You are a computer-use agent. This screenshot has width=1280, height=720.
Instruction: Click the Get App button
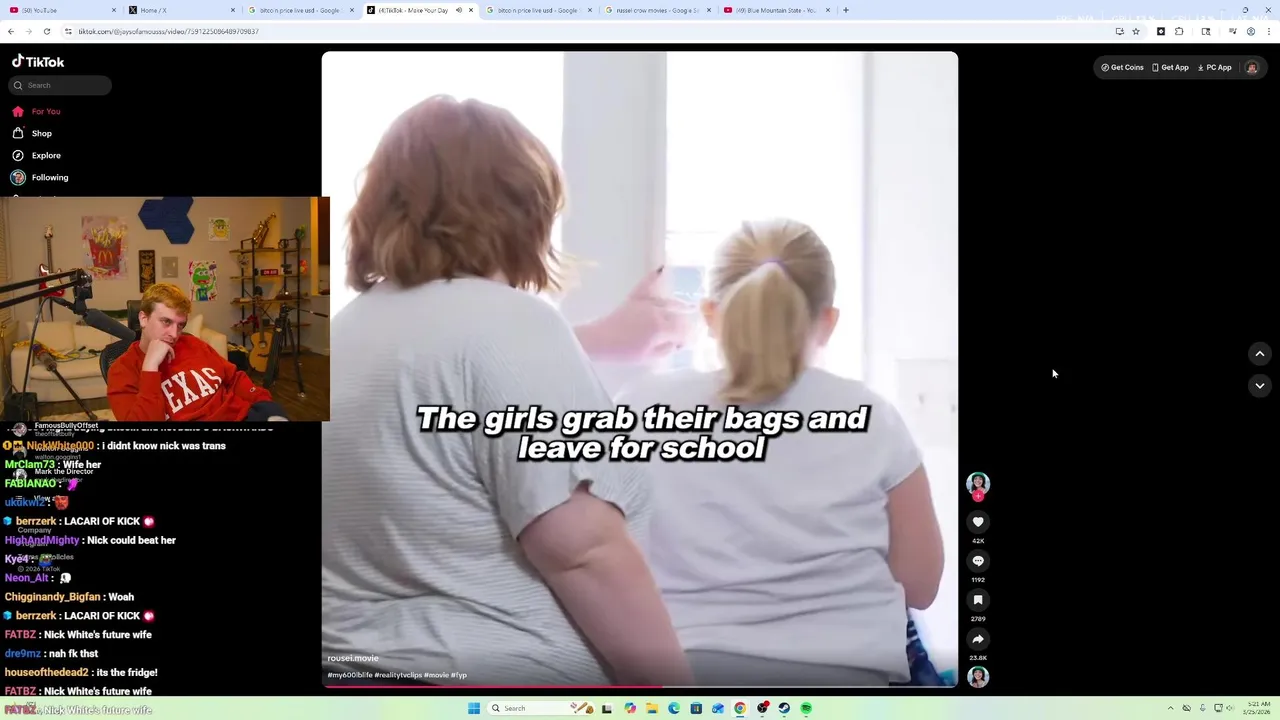(x=1170, y=68)
